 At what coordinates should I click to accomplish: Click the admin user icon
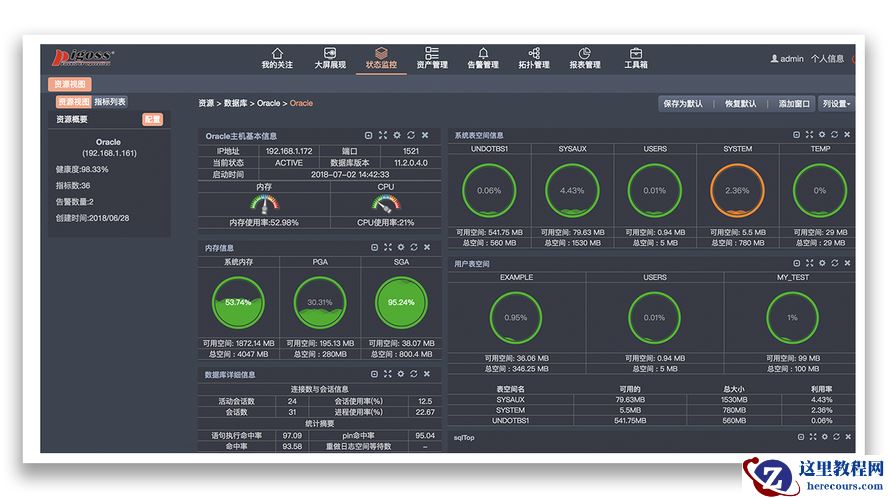pyautogui.click(x=774, y=58)
